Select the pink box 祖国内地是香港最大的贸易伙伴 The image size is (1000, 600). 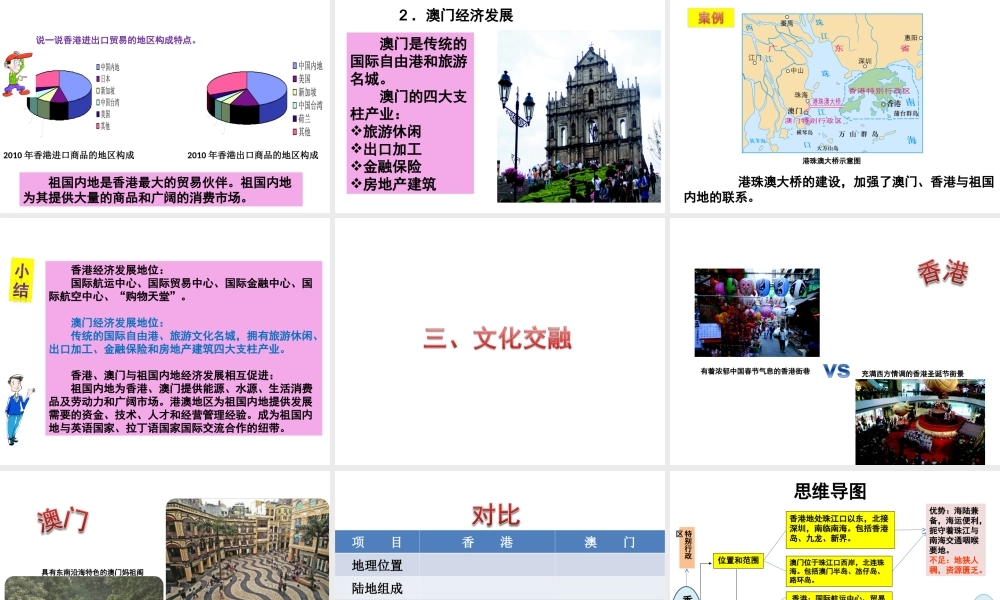point(161,190)
